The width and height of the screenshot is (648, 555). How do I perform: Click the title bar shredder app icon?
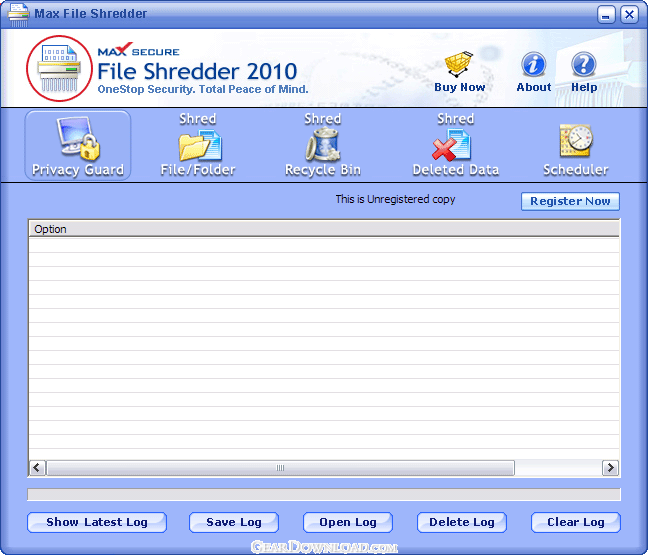18,14
